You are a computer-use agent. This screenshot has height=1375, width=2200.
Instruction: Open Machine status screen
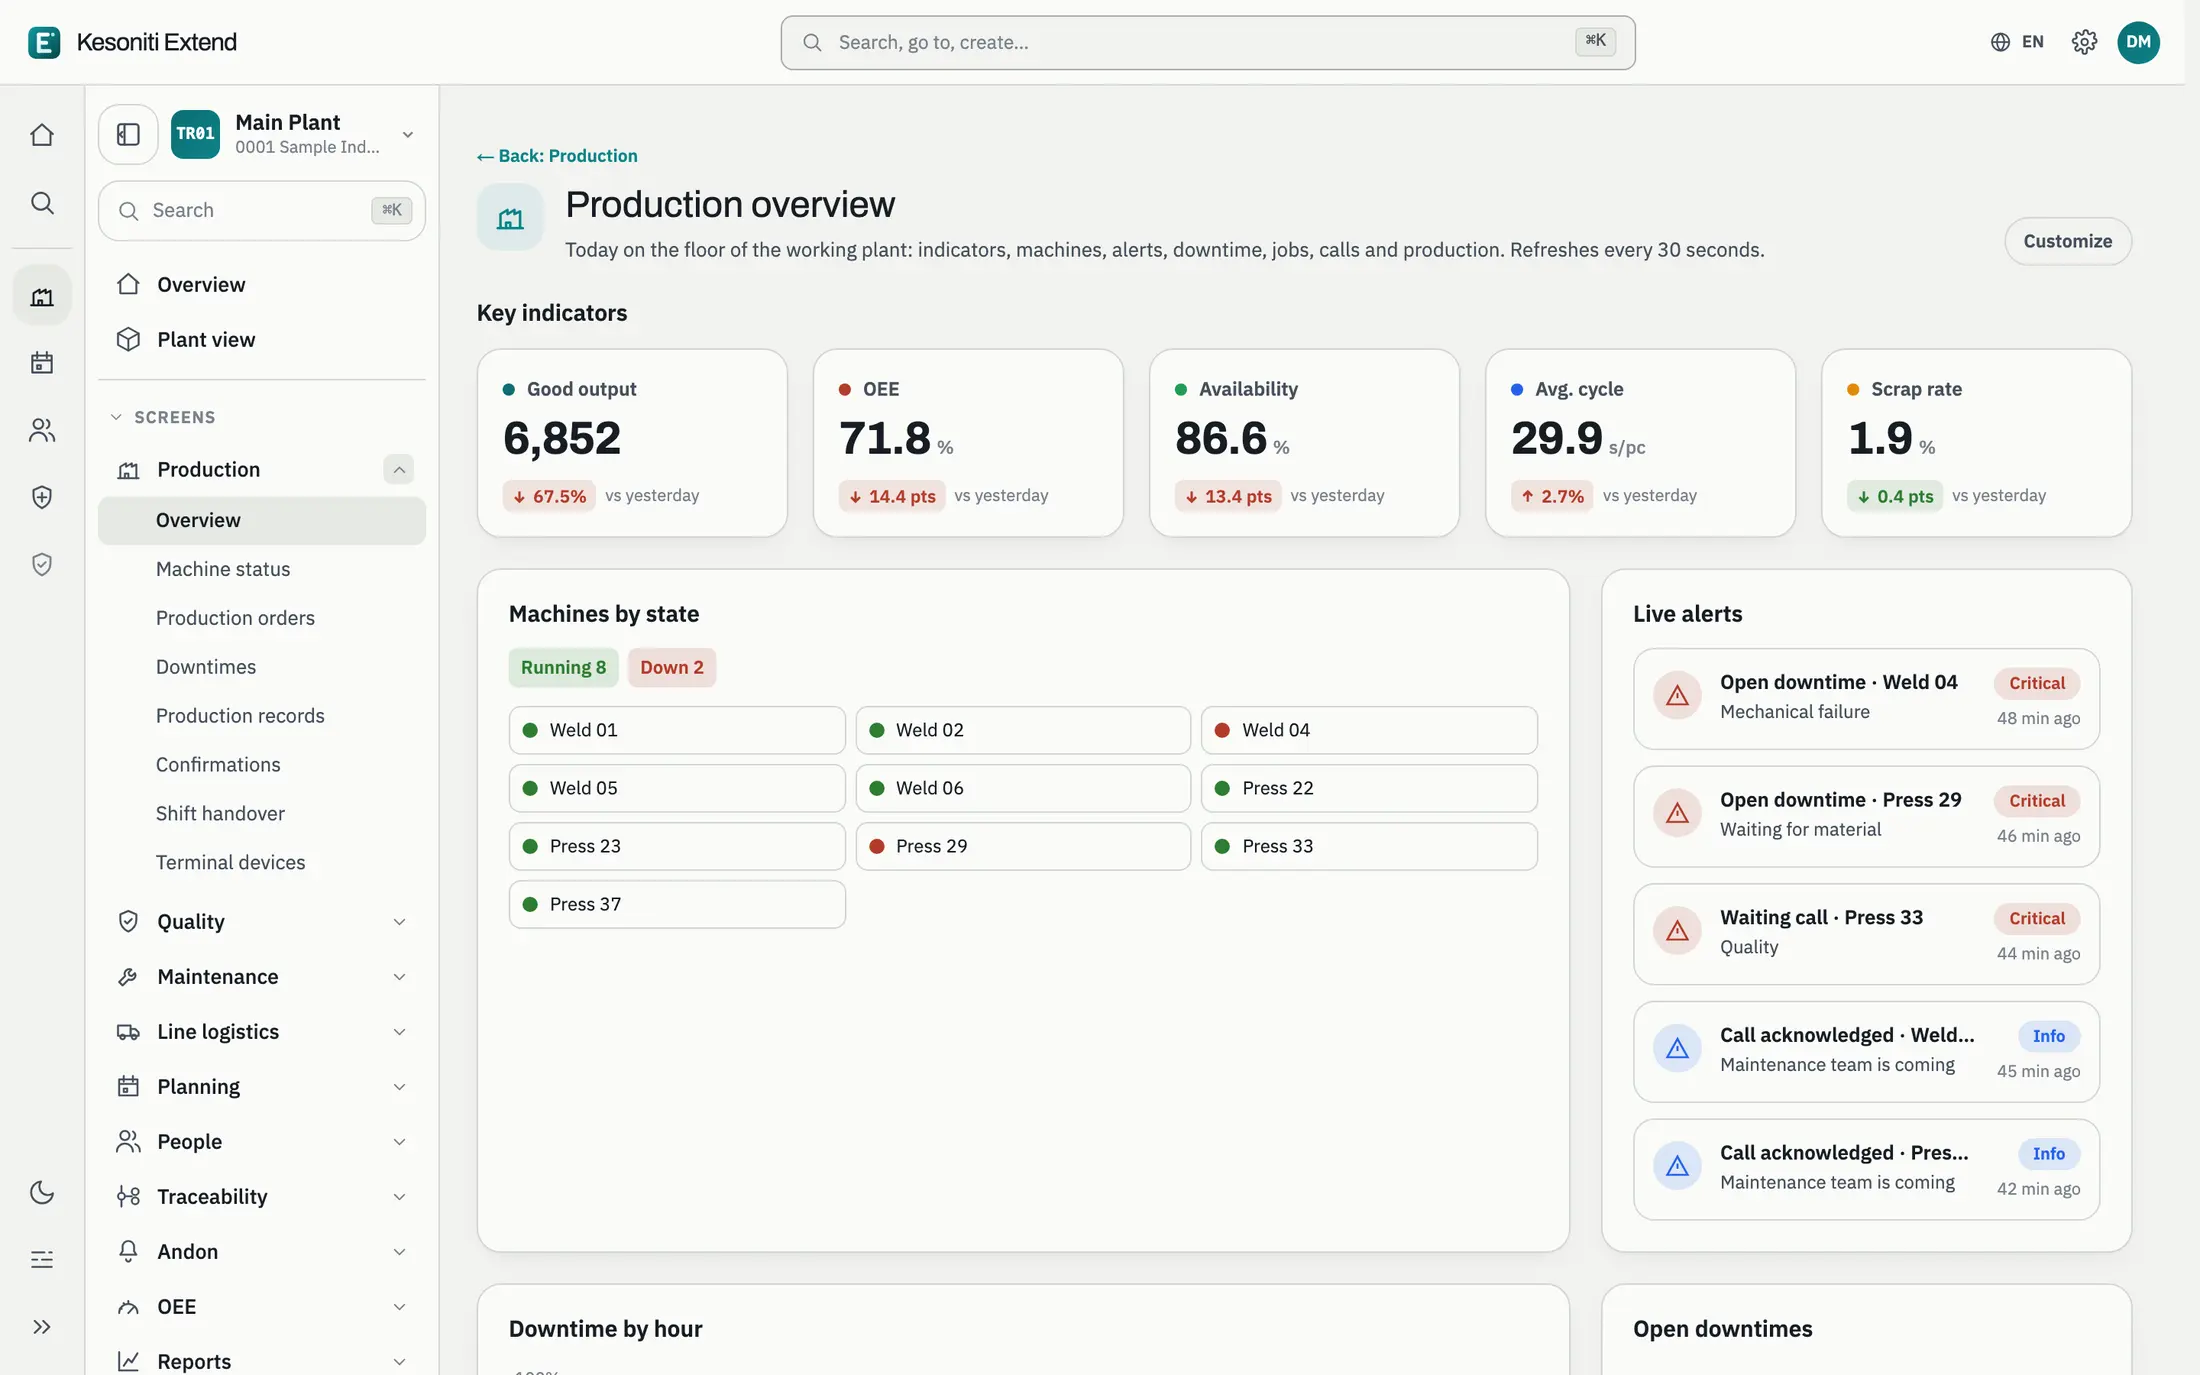point(262,569)
